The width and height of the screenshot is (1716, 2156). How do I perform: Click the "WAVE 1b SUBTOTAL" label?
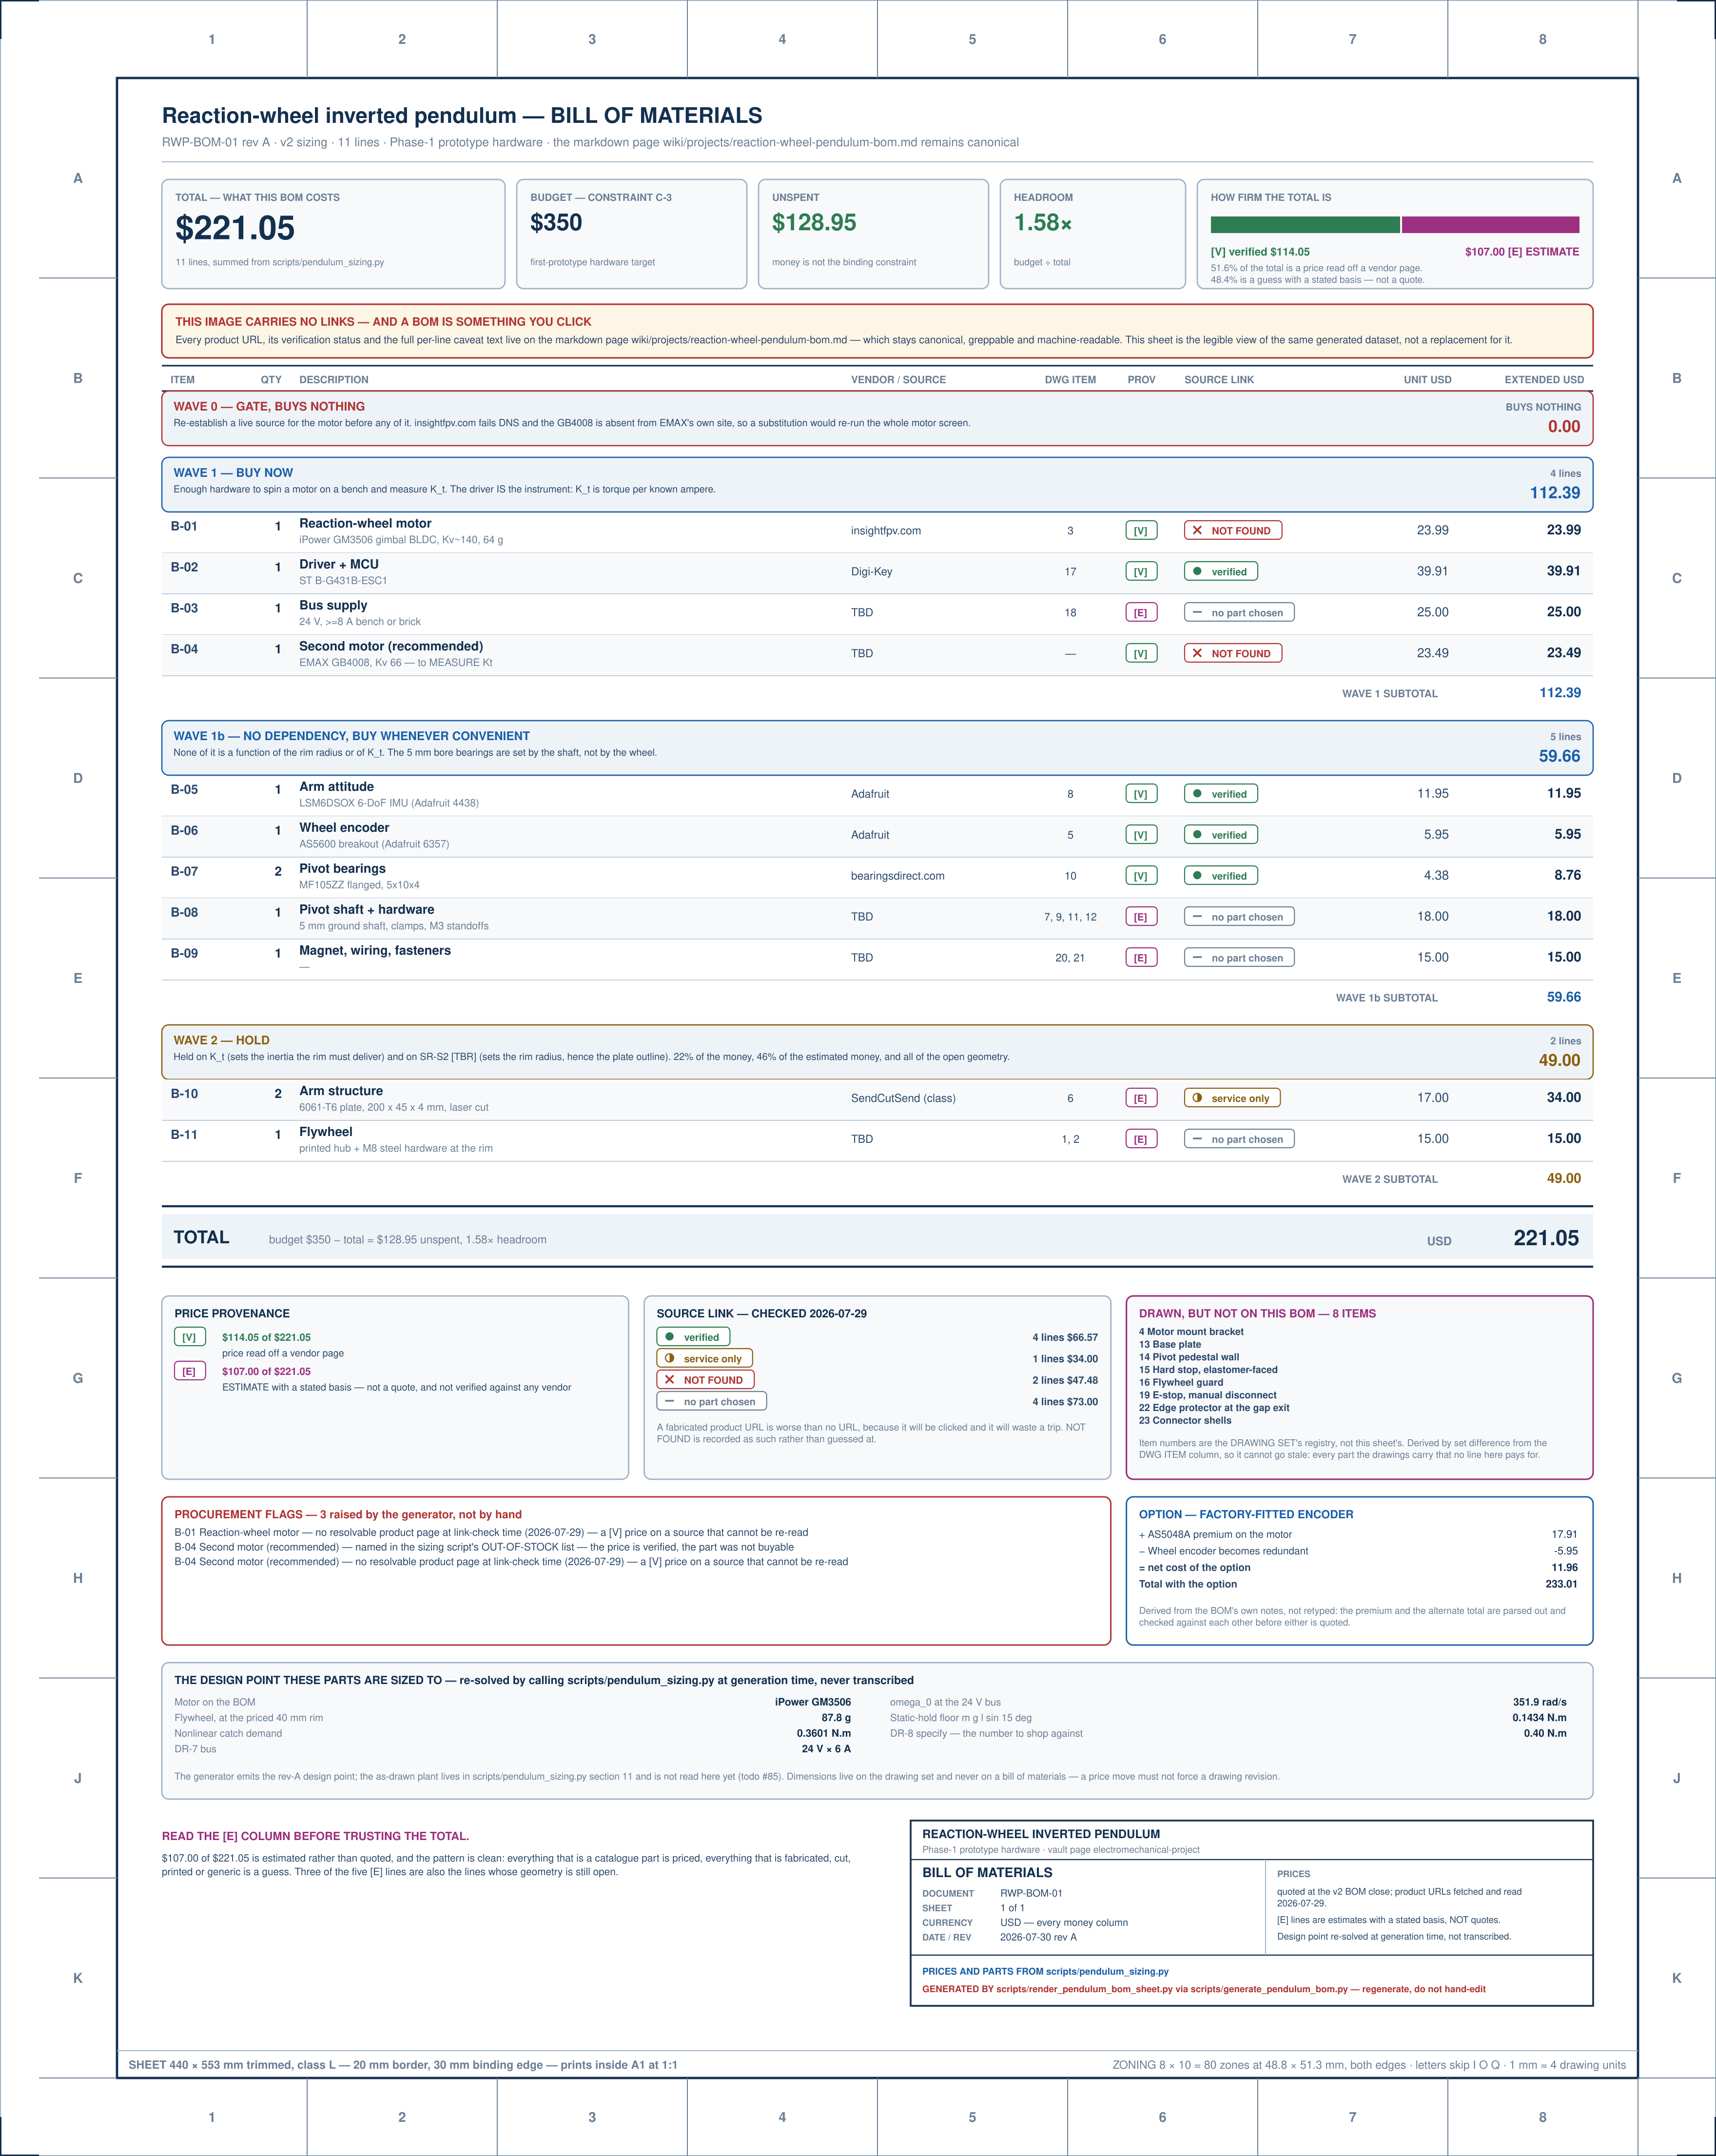tap(1387, 998)
